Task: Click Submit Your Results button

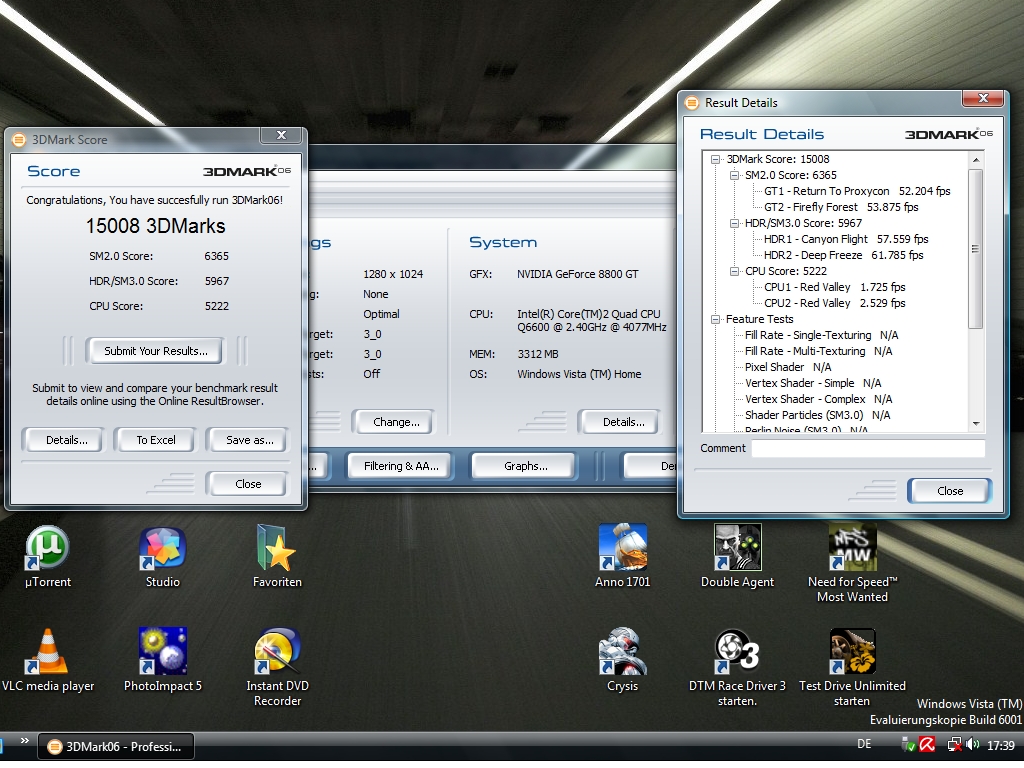Action: tap(155, 351)
